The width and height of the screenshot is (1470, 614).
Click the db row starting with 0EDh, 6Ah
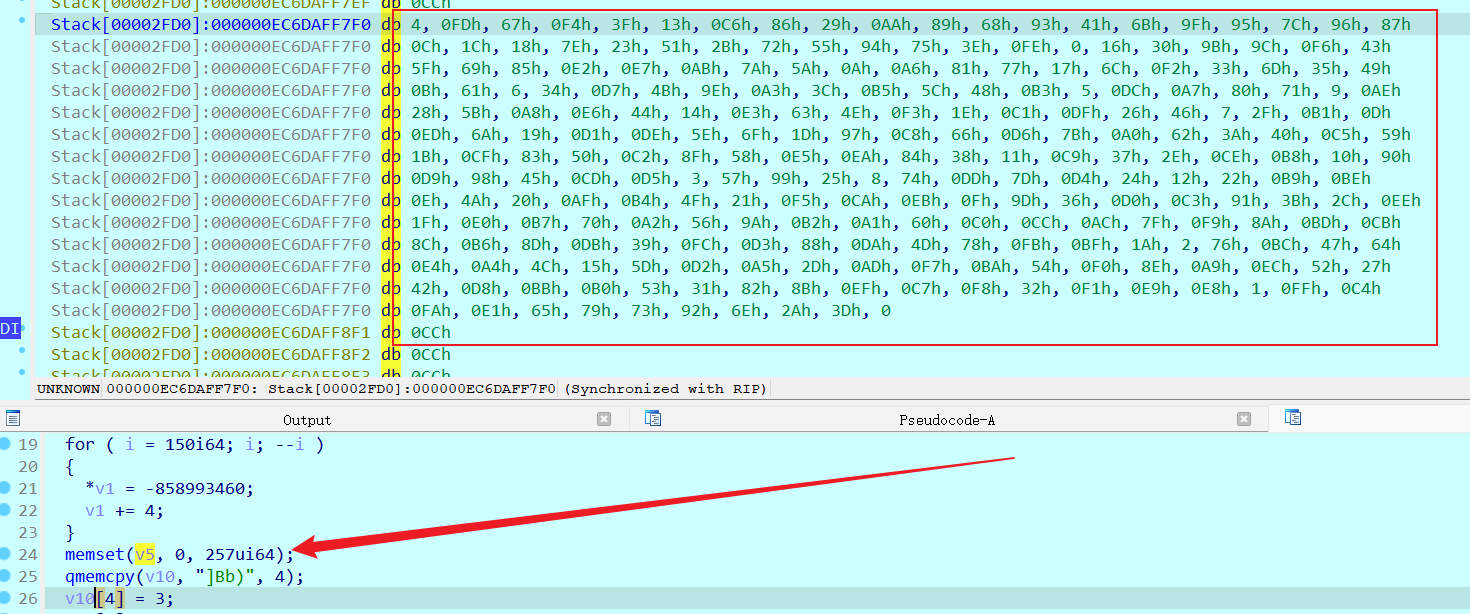coord(896,134)
